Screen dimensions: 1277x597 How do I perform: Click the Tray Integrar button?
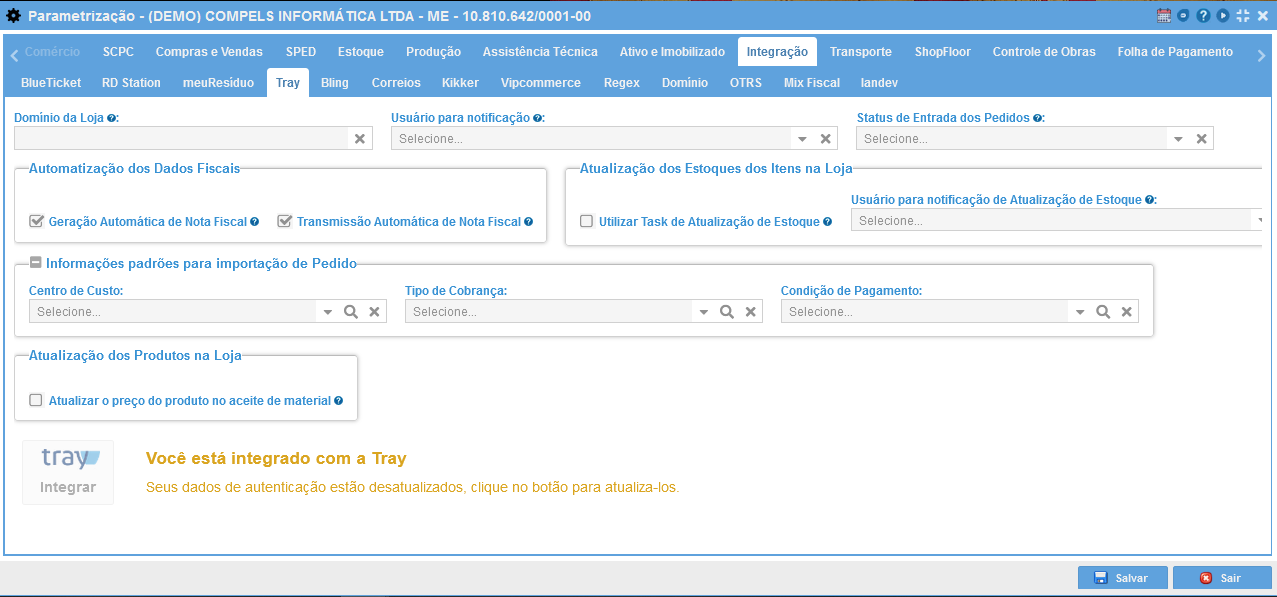(x=68, y=472)
